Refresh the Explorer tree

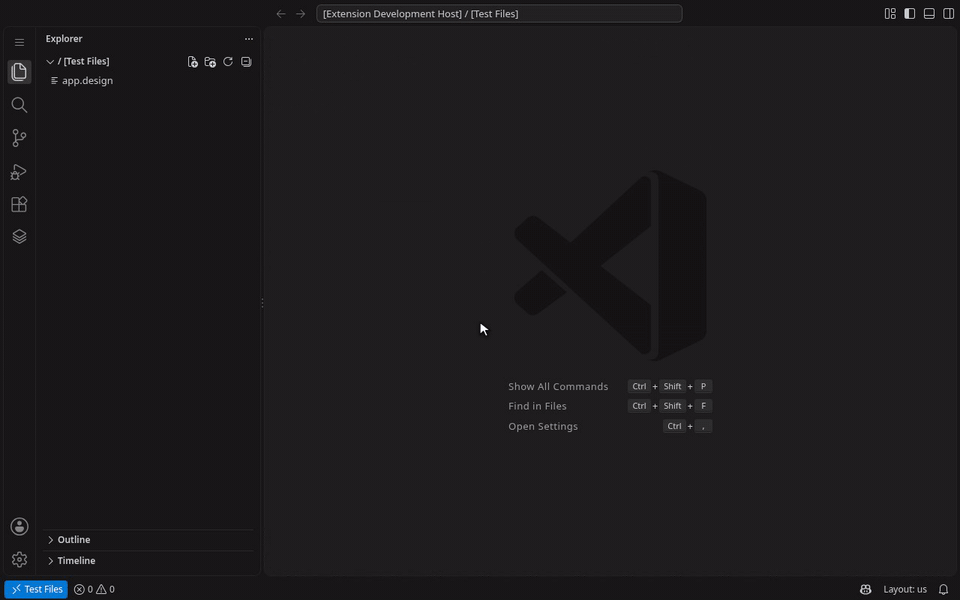(x=228, y=62)
